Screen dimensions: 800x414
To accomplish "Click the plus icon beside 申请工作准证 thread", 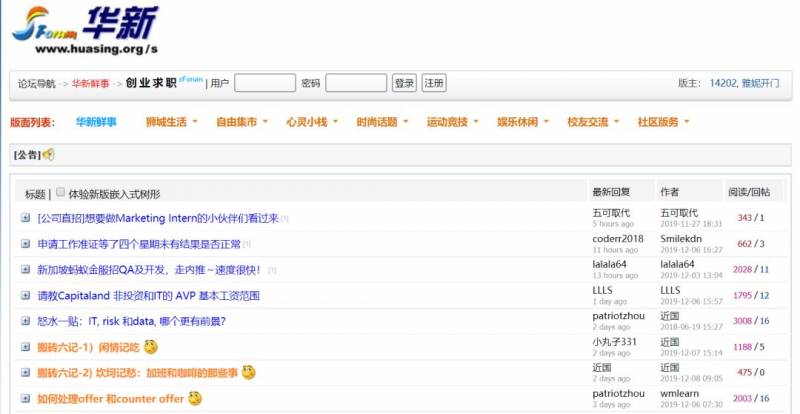I will tap(26, 244).
